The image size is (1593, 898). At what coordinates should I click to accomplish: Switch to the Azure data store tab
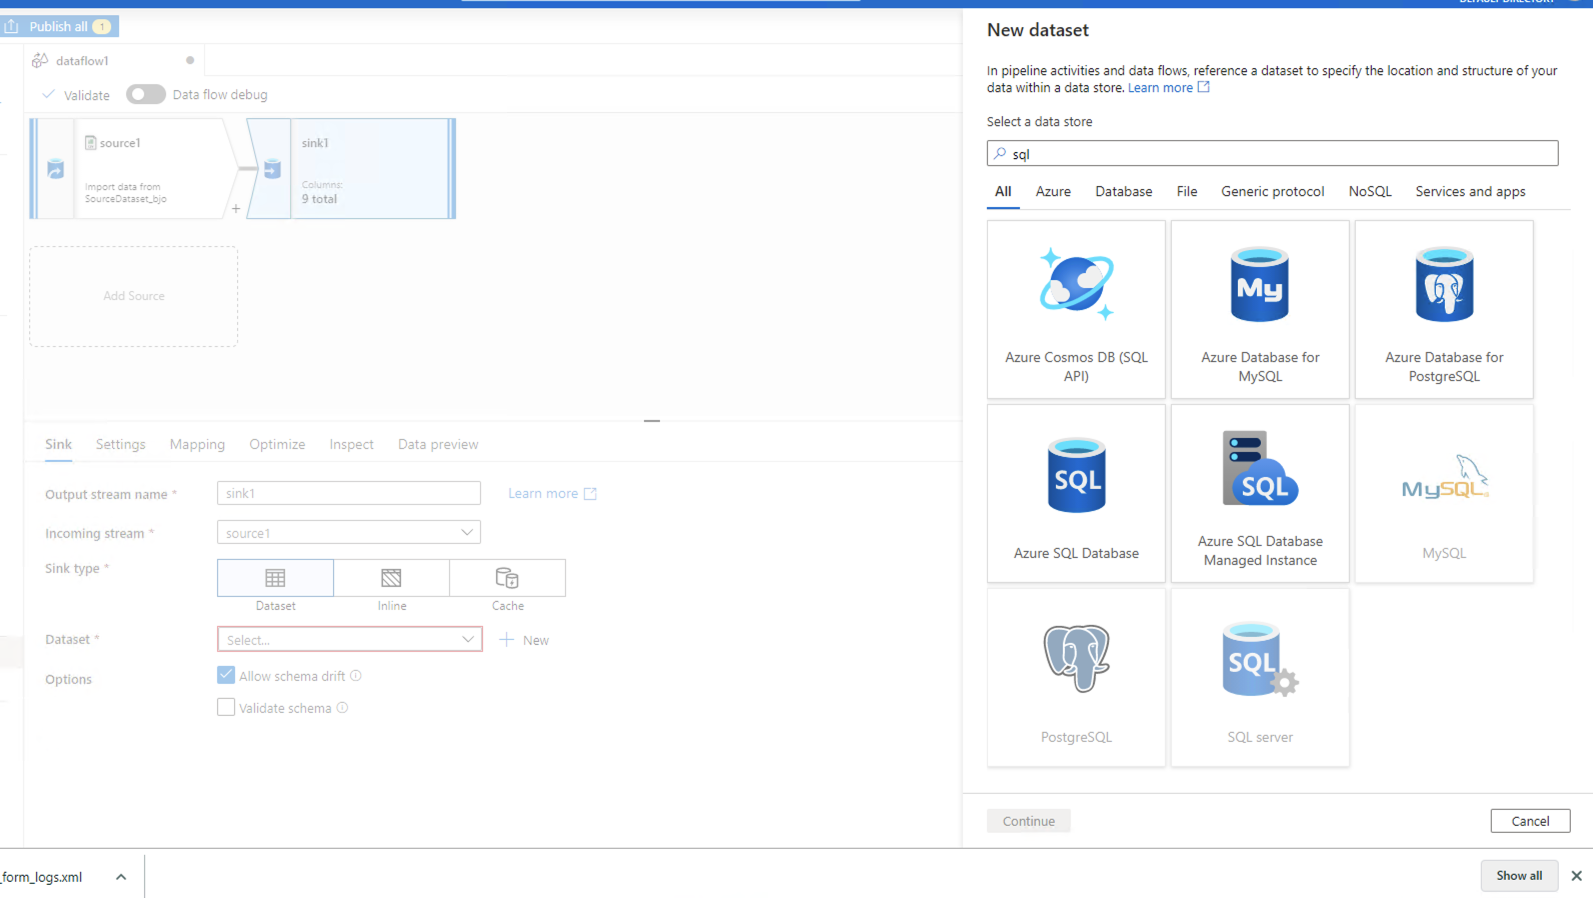click(x=1053, y=192)
